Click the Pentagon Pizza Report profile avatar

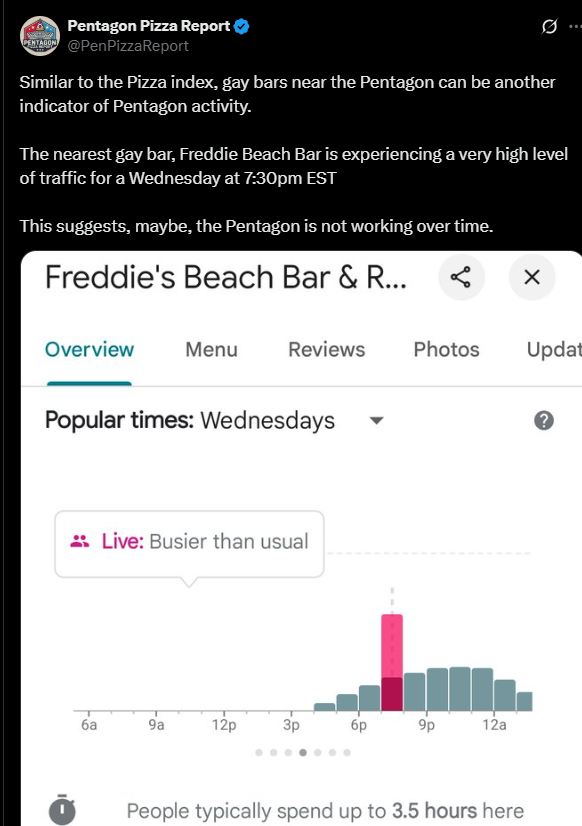[x=40, y=36]
